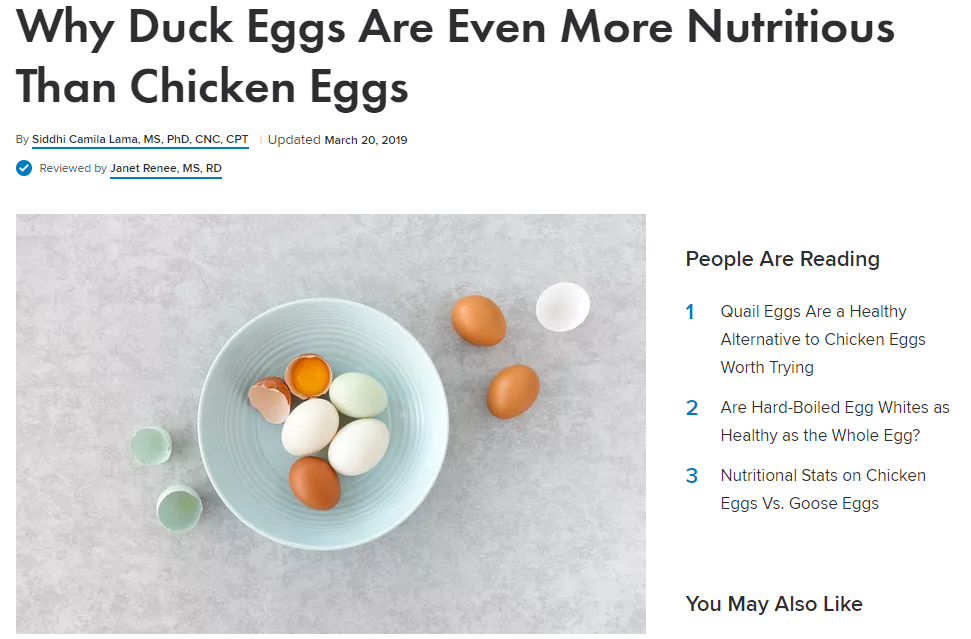Click the number 2 ranking item
This screenshot has height=639, width=971.
click(x=692, y=407)
